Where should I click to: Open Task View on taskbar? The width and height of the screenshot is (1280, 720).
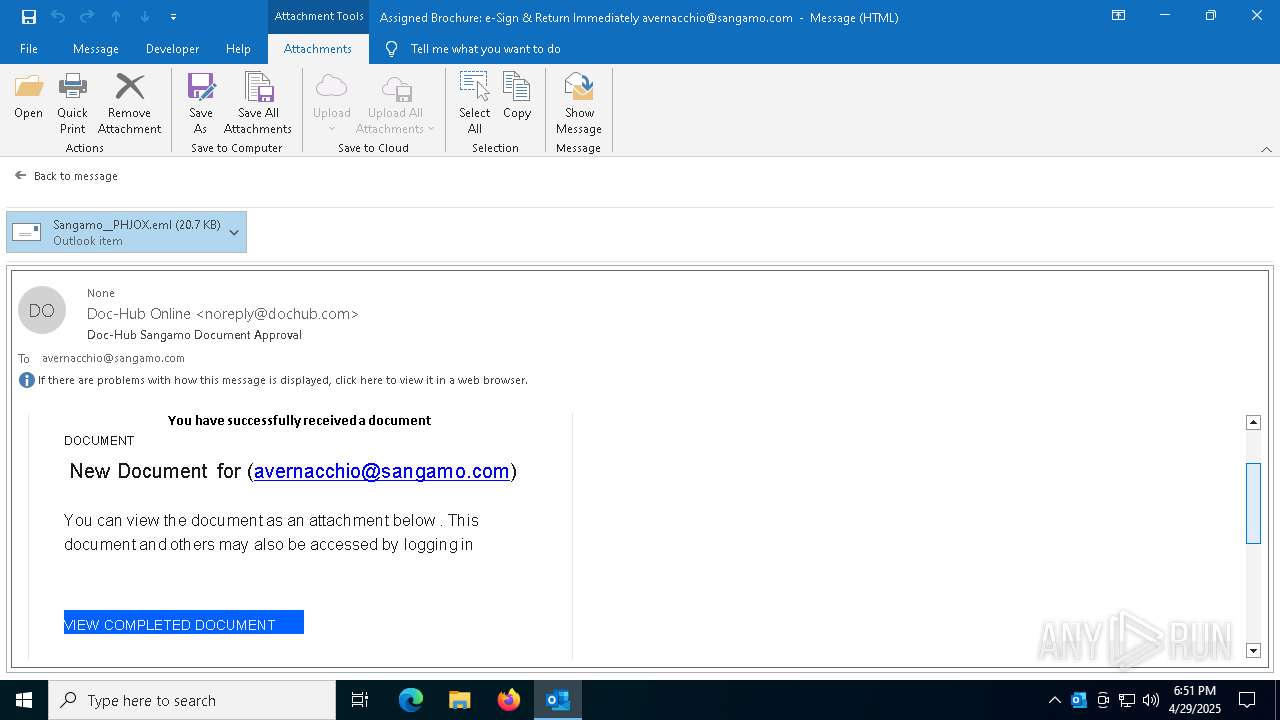(360, 700)
